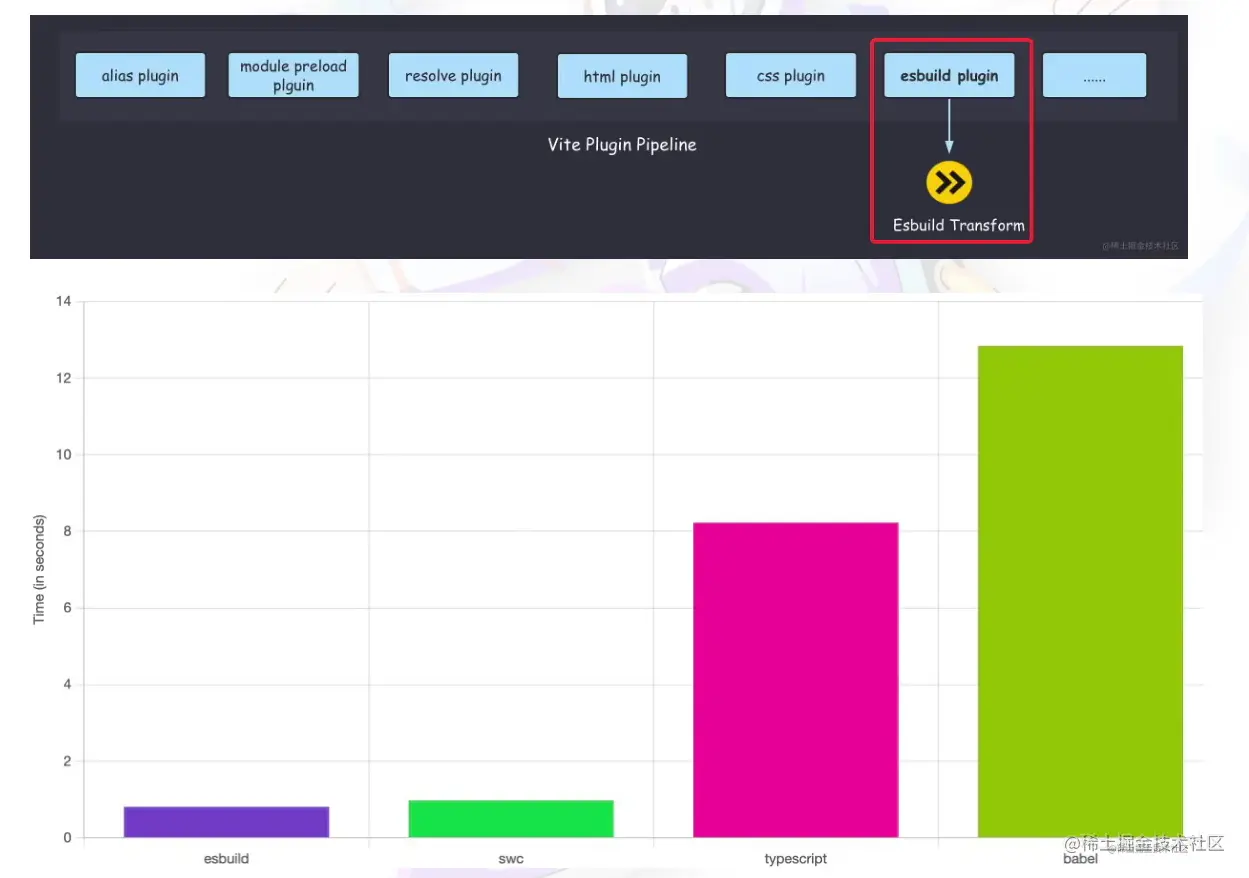Click the Vite Plugin Pipeline caption
Screen dimensions: 1249x878
click(x=622, y=144)
